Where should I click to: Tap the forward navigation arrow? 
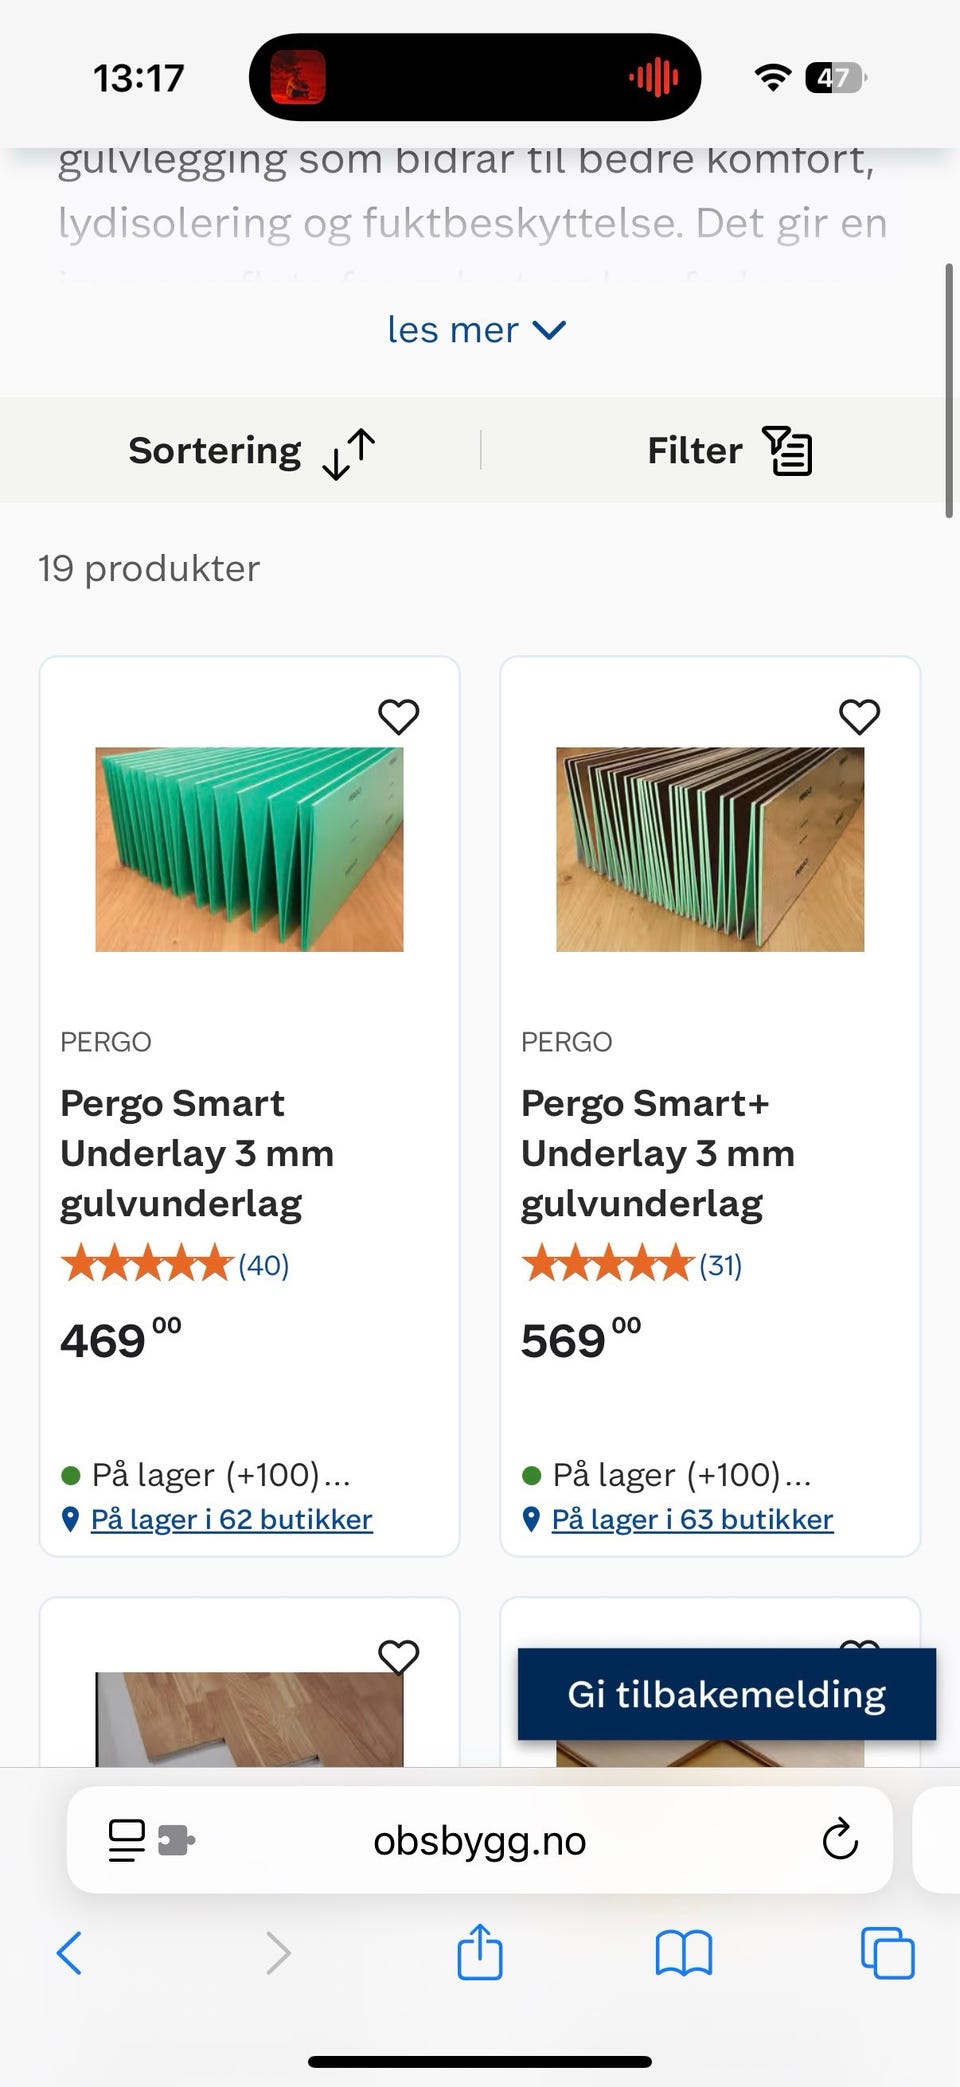[278, 1952]
